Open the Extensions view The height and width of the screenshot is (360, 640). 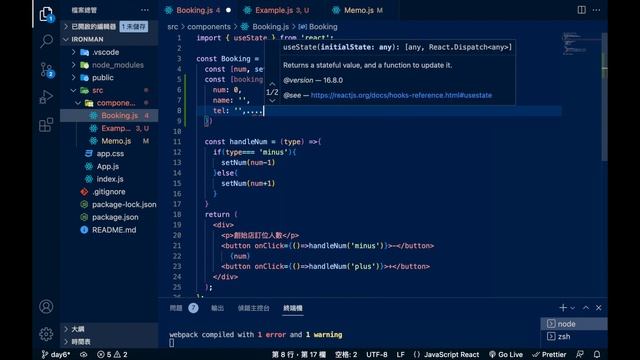(46, 124)
